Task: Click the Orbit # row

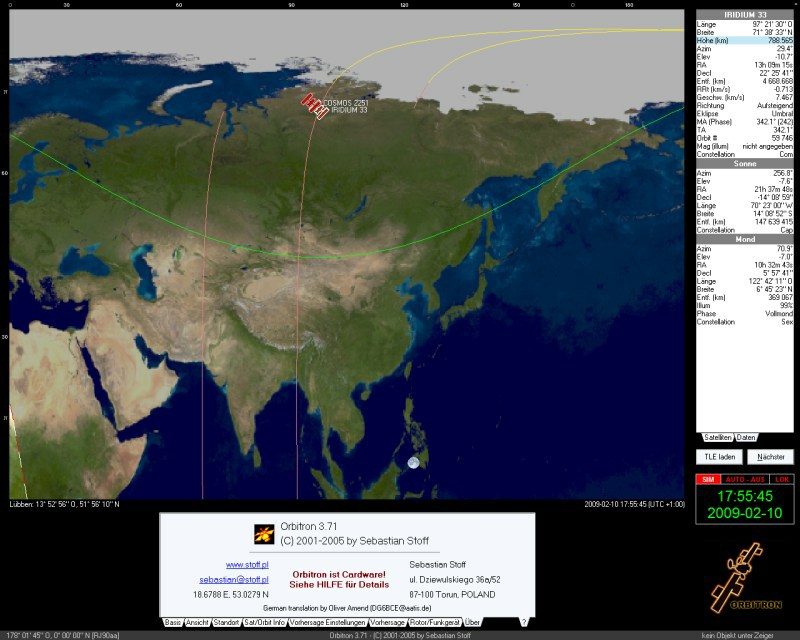Action: (x=745, y=138)
